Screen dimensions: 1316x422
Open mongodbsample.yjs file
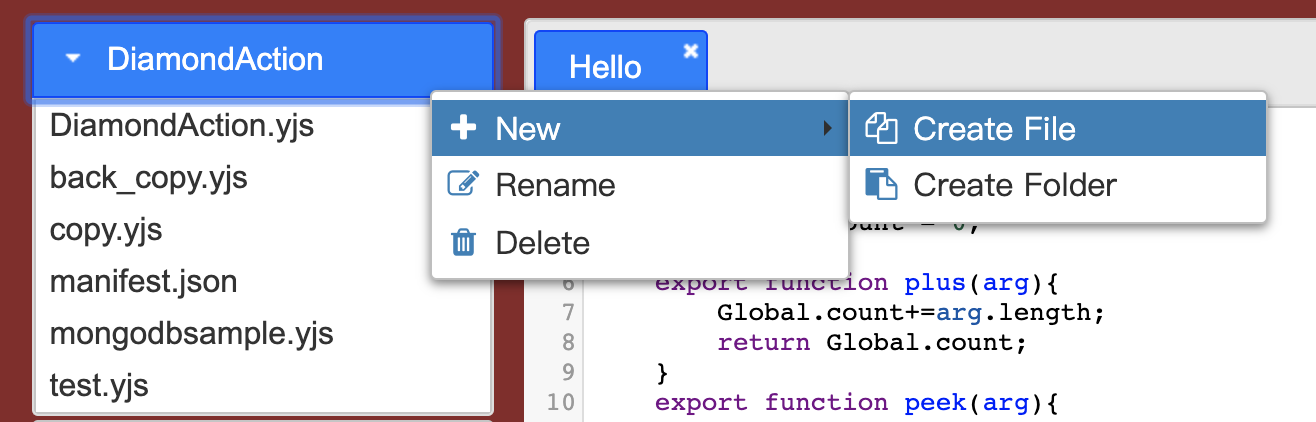(191, 333)
